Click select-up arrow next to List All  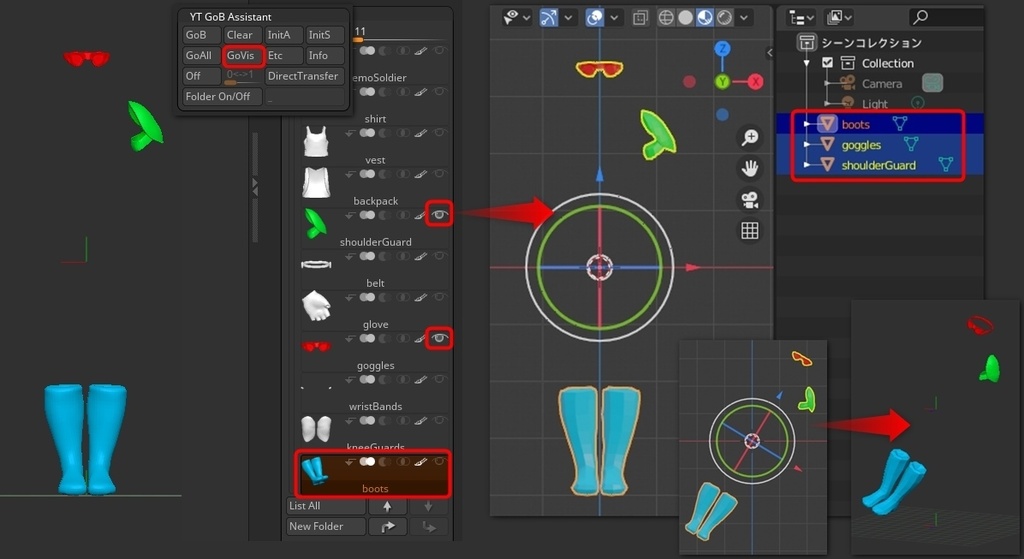pyautogui.click(x=388, y=506)
